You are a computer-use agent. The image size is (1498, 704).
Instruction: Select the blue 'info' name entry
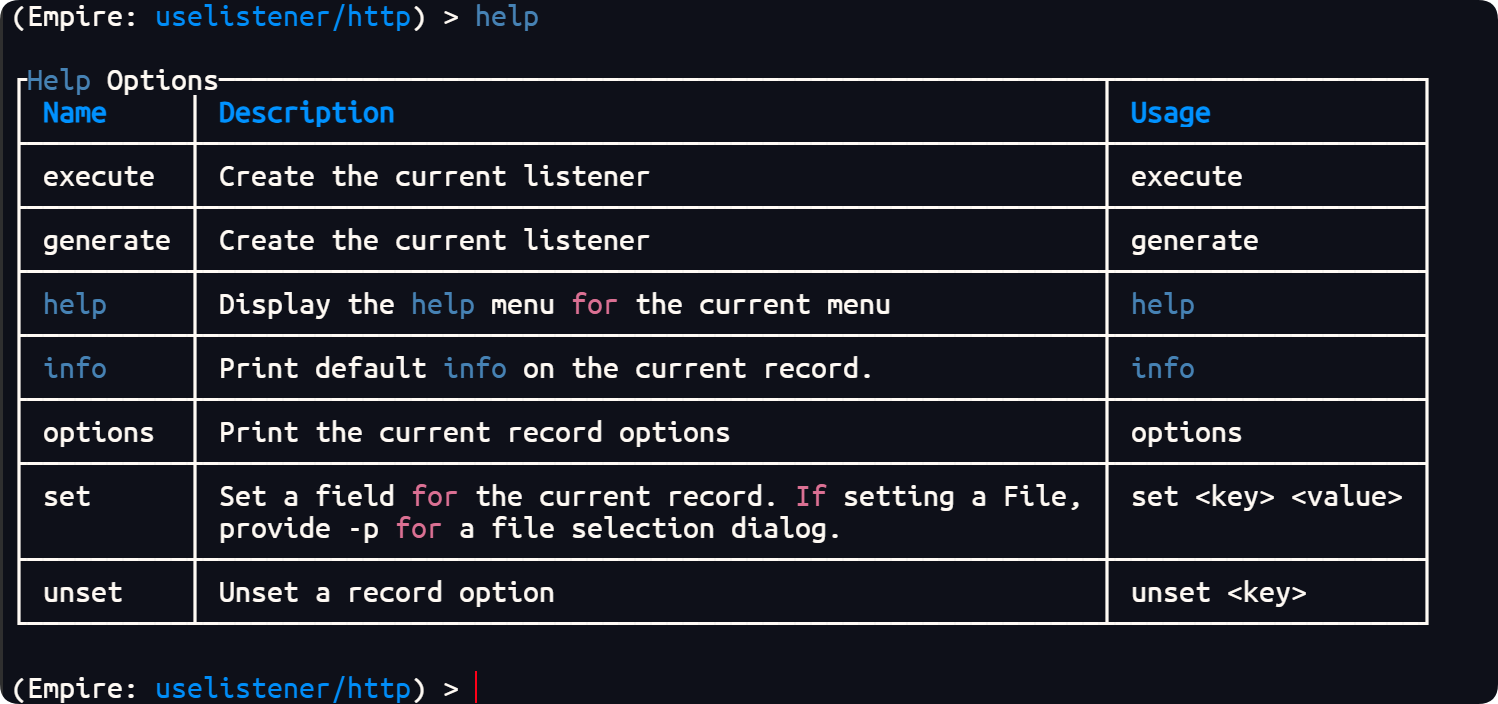[x=75, y=369]
